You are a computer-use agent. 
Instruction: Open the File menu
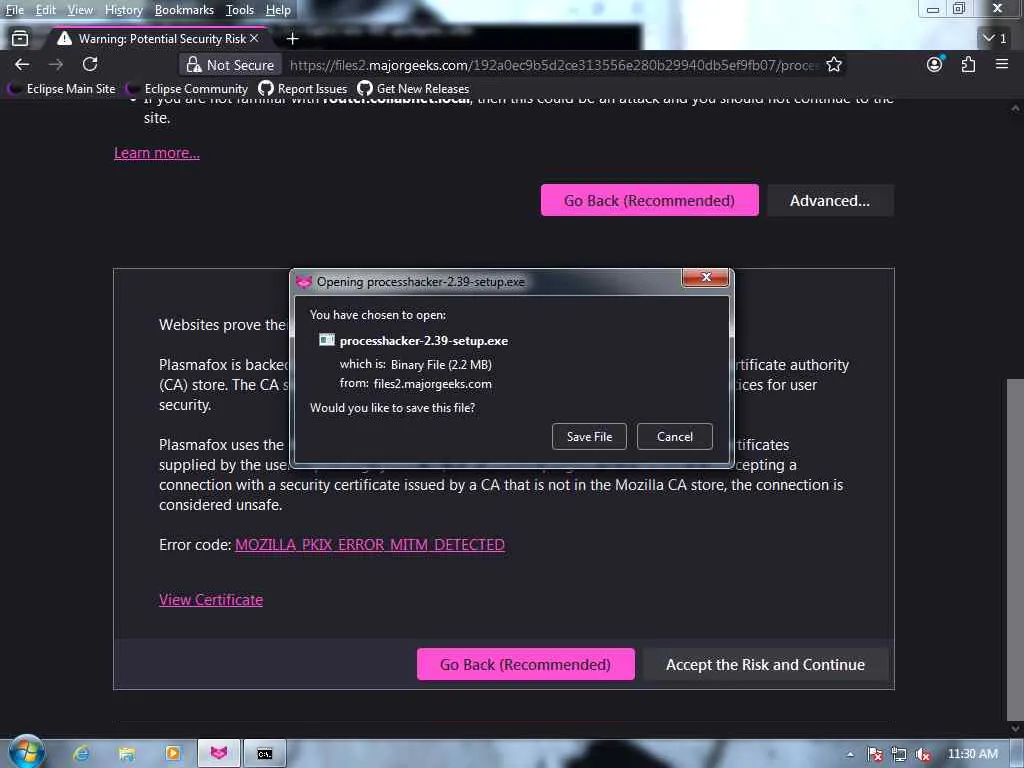click(x=14, y=10)
